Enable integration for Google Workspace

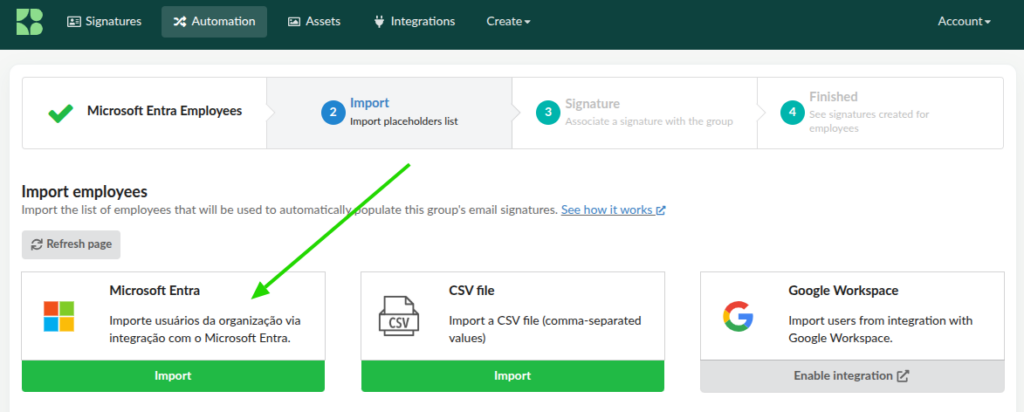pyautogui.click(x=851, y=376)
